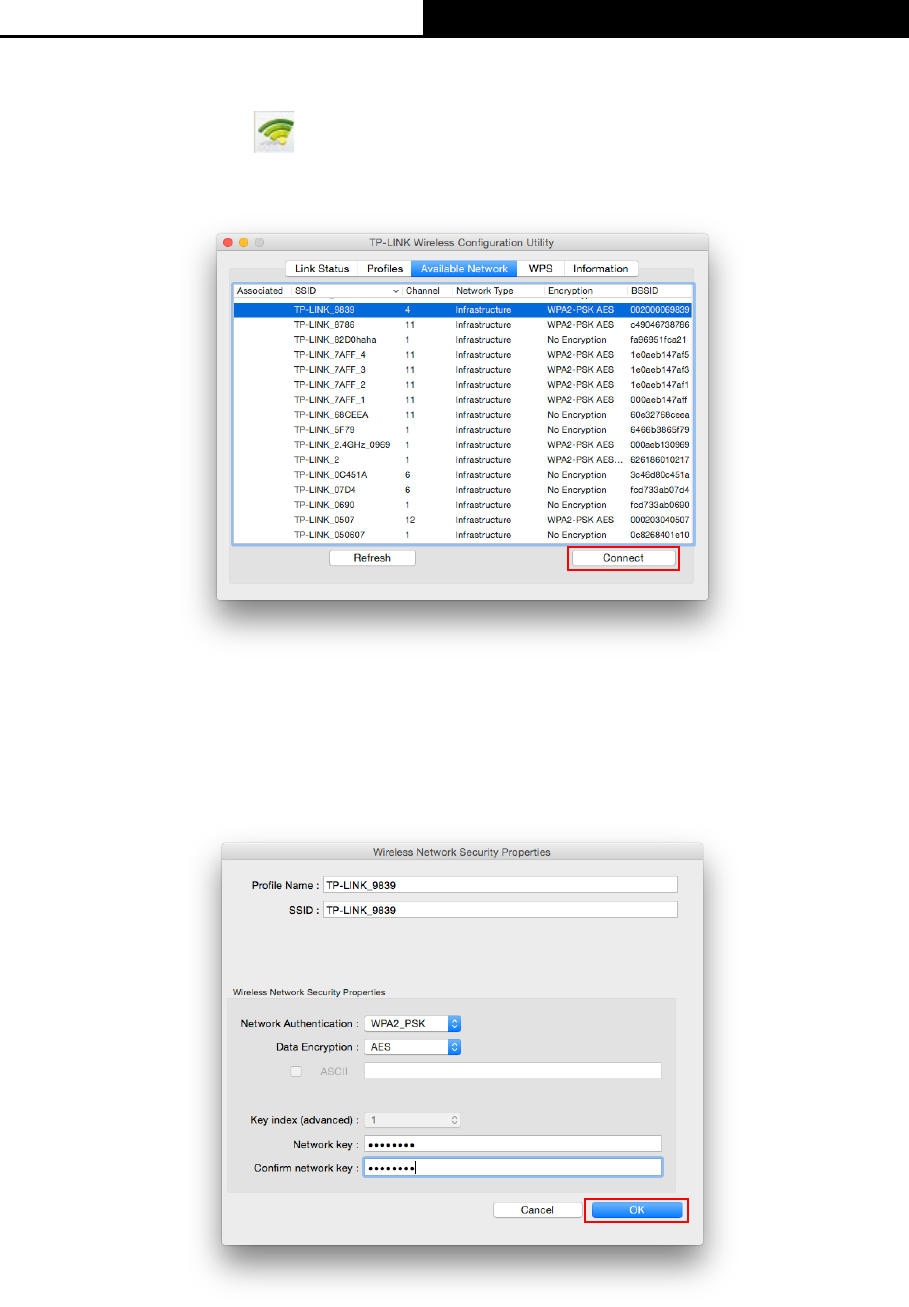Click BSSID c49046738786 cell
The height and width of the screenshot is (1307, 909).
[660, 325]
